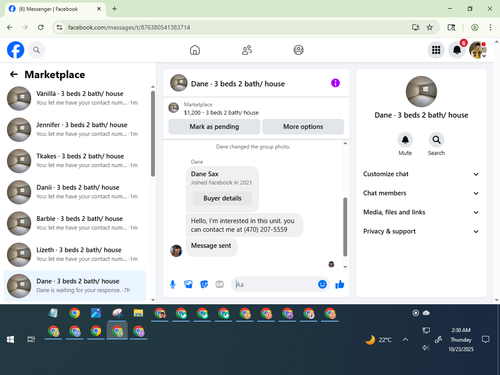Expand Privacy & support section
The image size is (500, 375).
coord(421,231)
